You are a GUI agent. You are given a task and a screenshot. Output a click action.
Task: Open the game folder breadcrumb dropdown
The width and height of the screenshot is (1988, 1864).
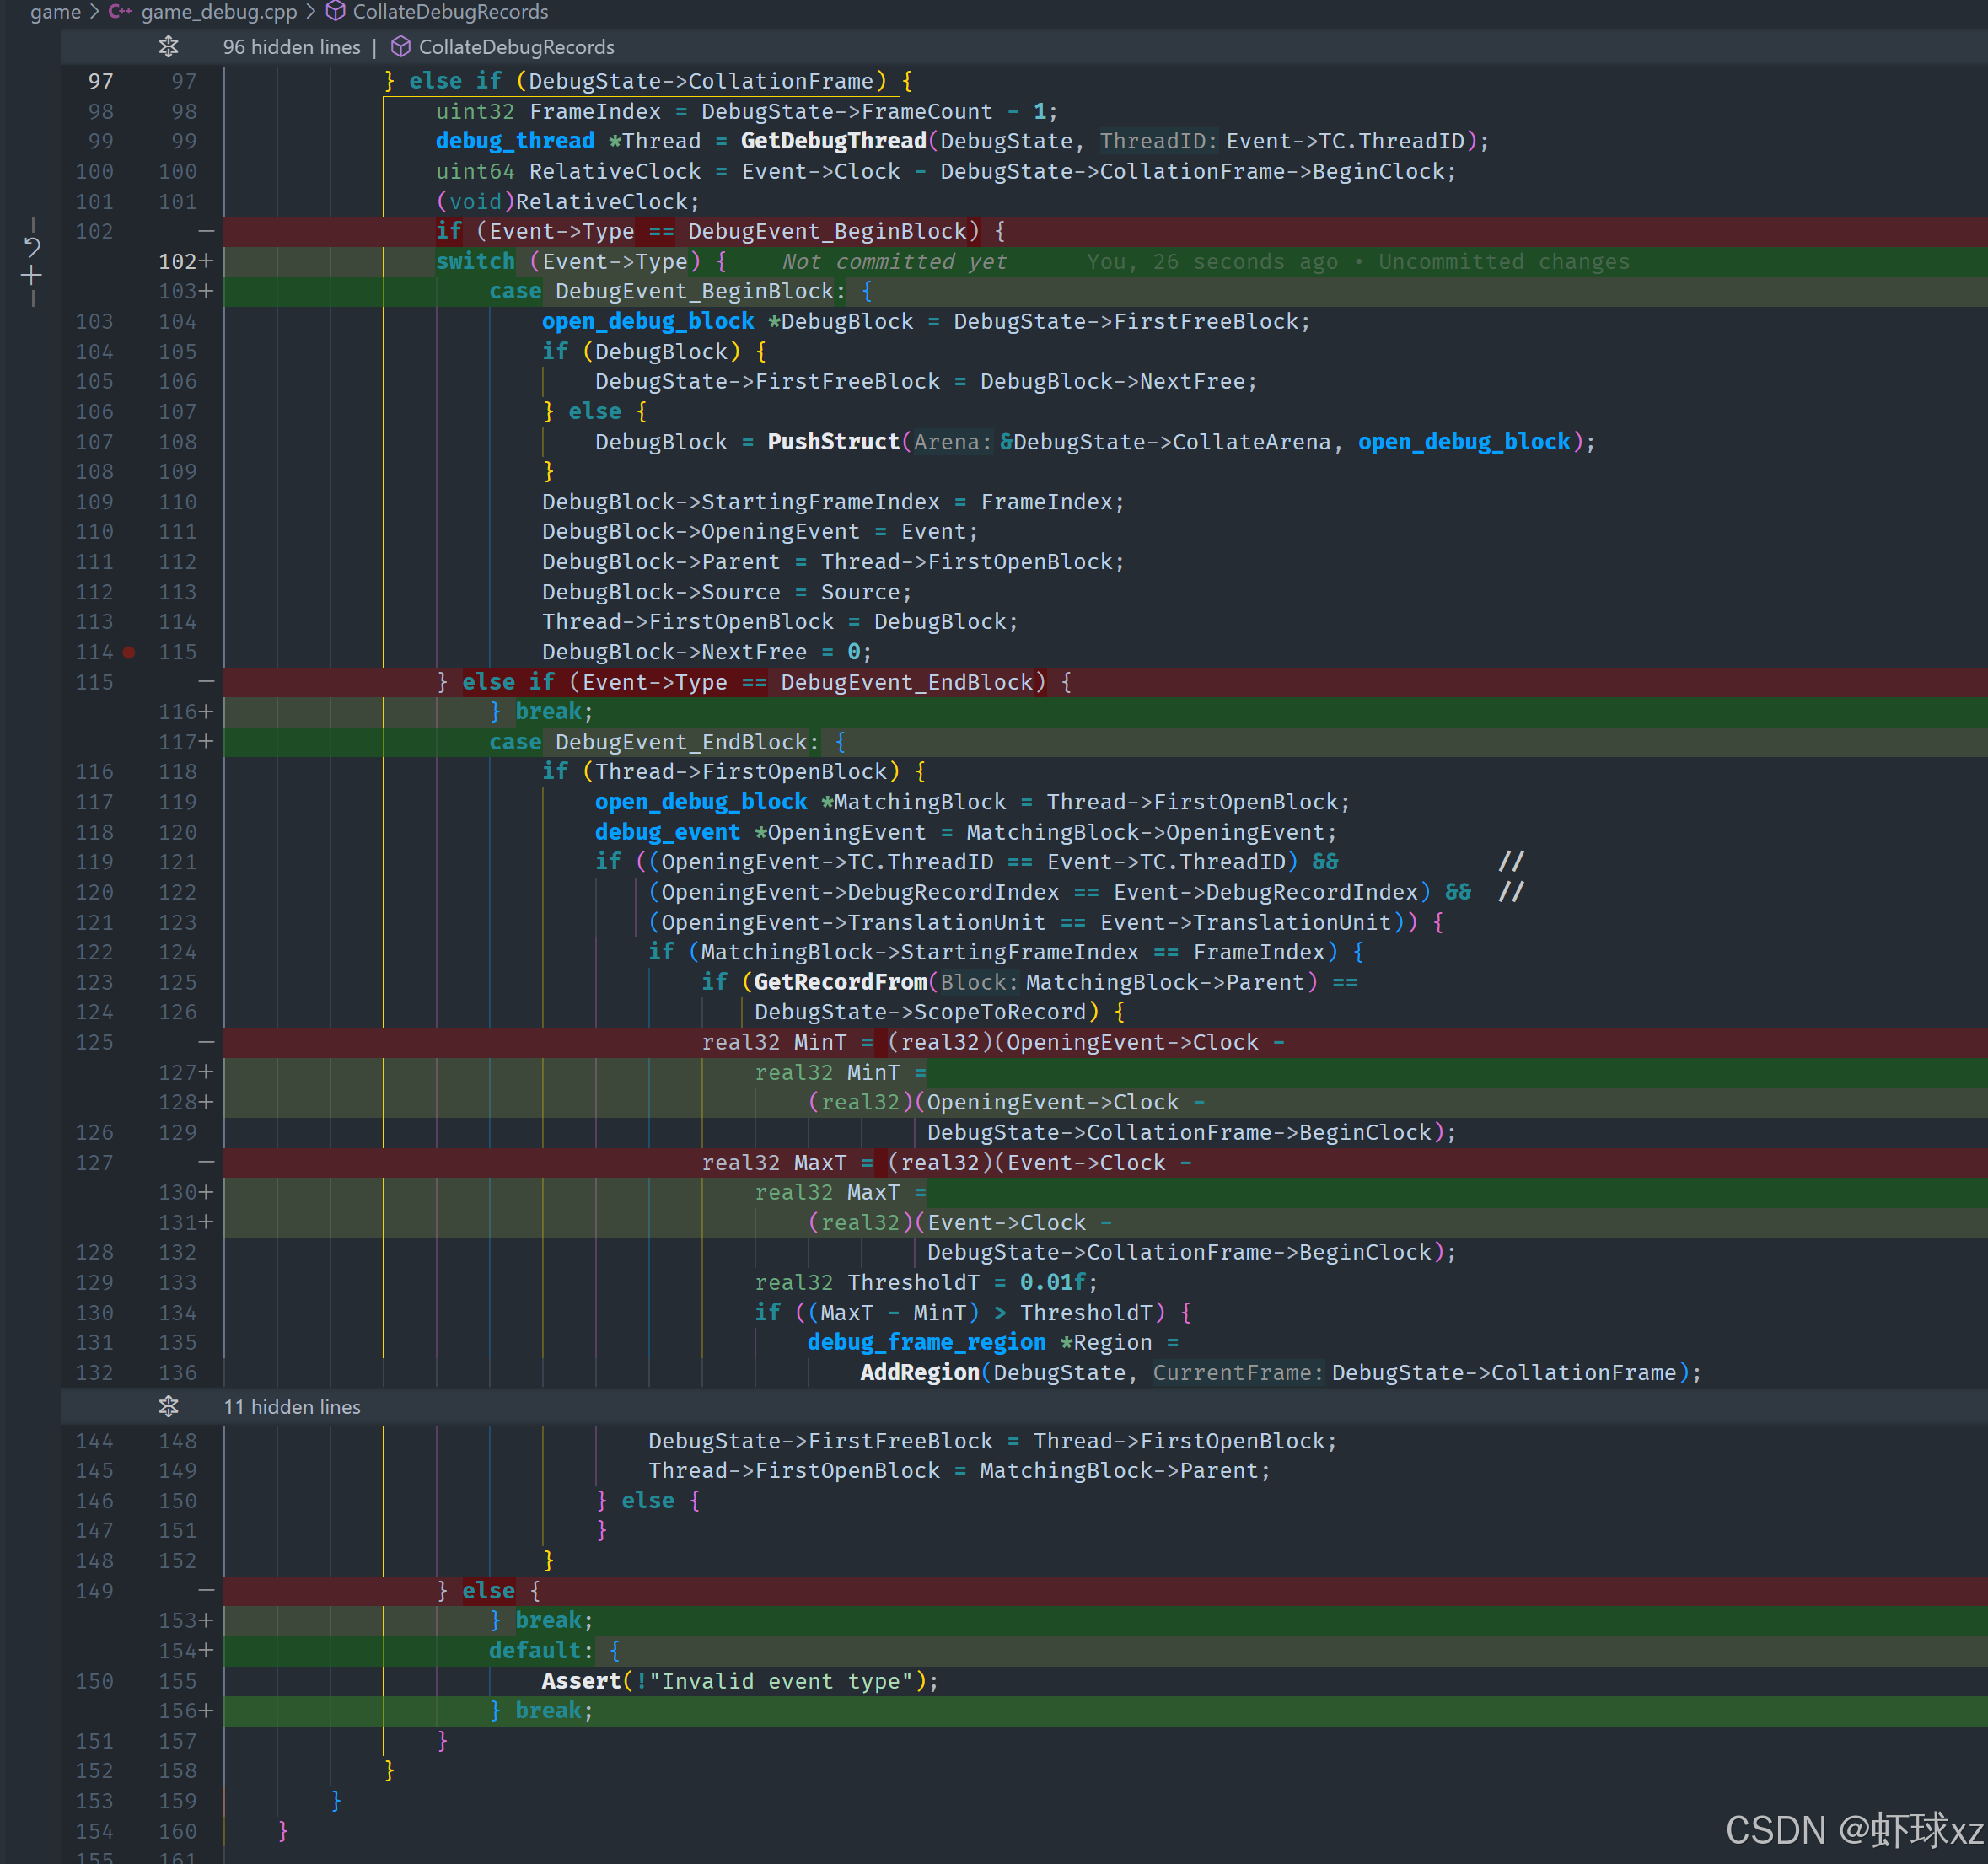(x=55, y=12)
